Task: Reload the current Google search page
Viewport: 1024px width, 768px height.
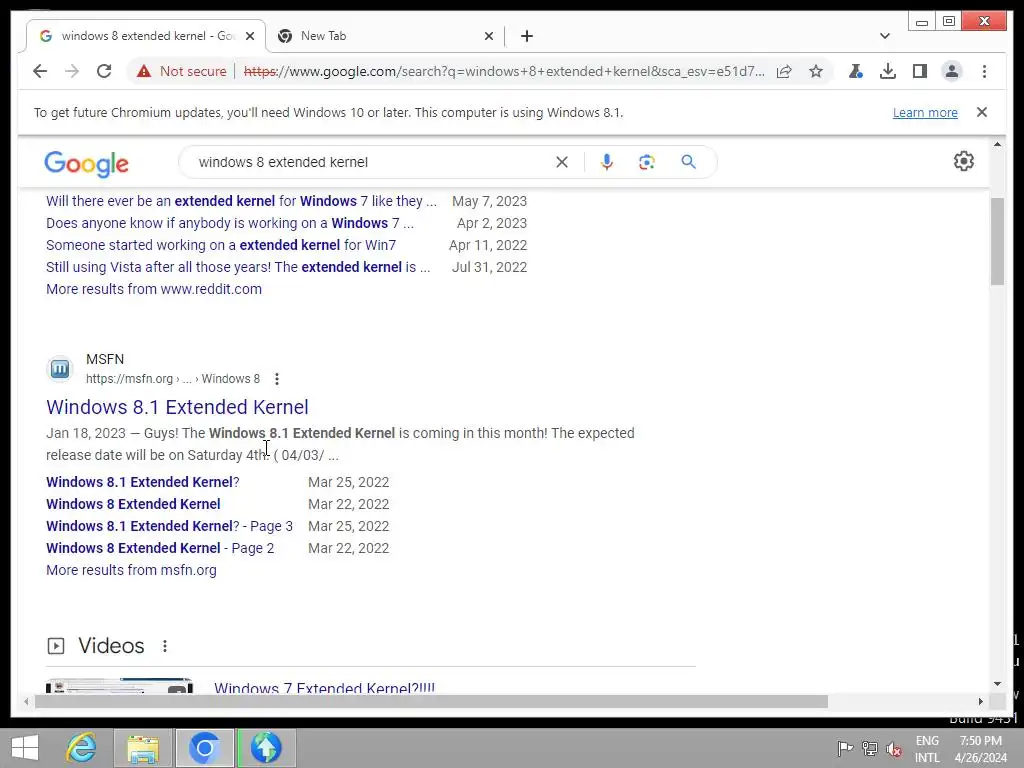Action: (x=104, y=71)
